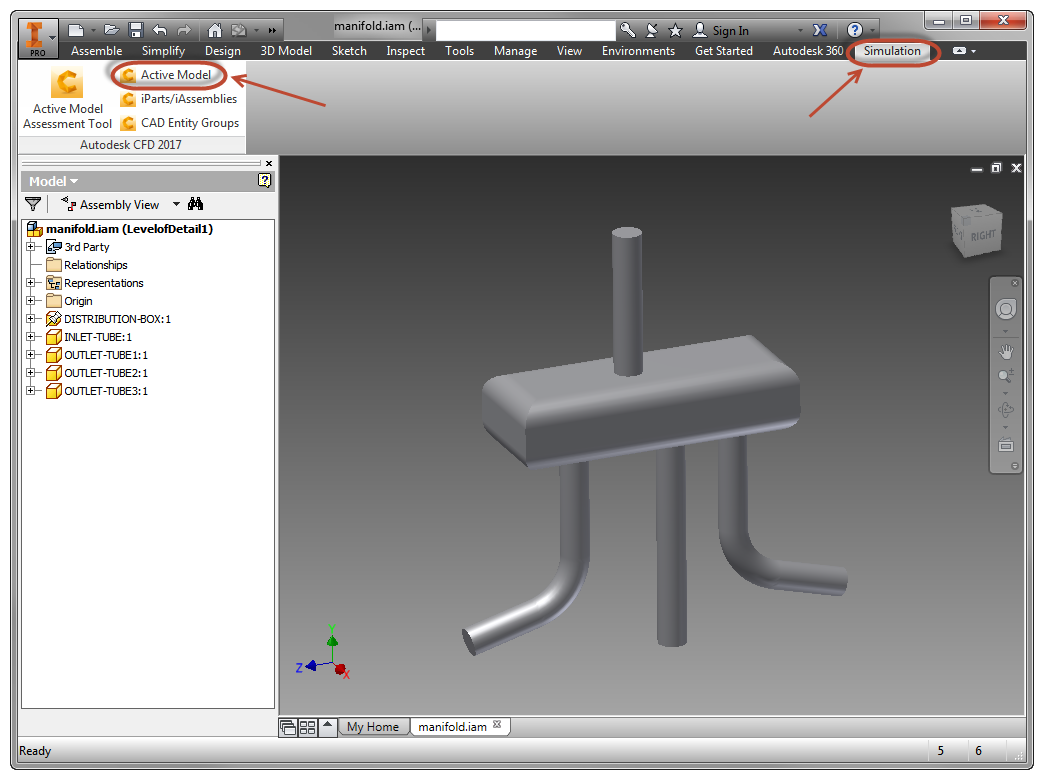Open Autodesk Exchange Apps X icon
The width and height of the screenshot is (1044, 780).
pos(820,30)
